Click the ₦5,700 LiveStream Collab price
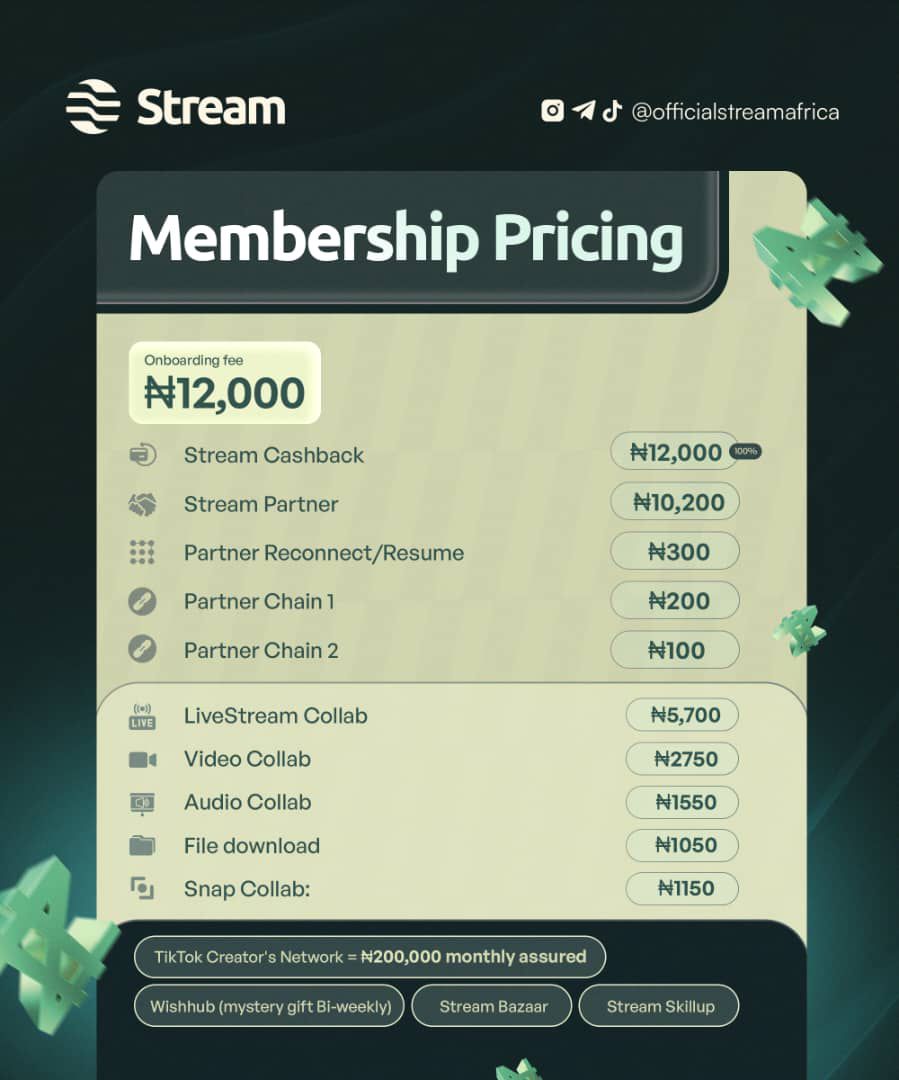Screen dimensions: 899x1080 tap(682, 715)
